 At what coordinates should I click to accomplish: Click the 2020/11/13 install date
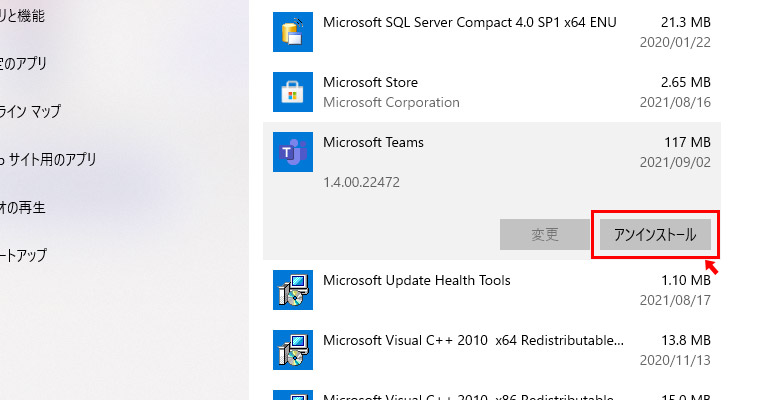(675, 361)
